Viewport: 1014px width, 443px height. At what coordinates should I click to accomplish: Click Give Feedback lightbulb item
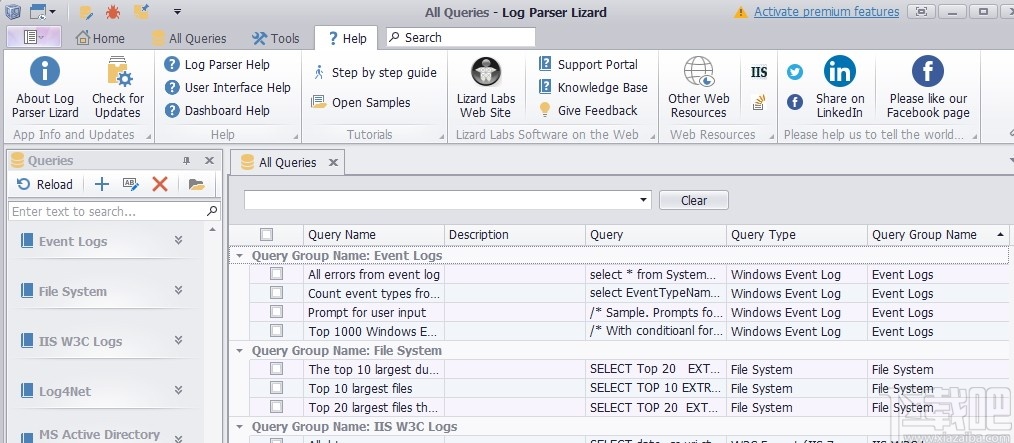point(588,111)
